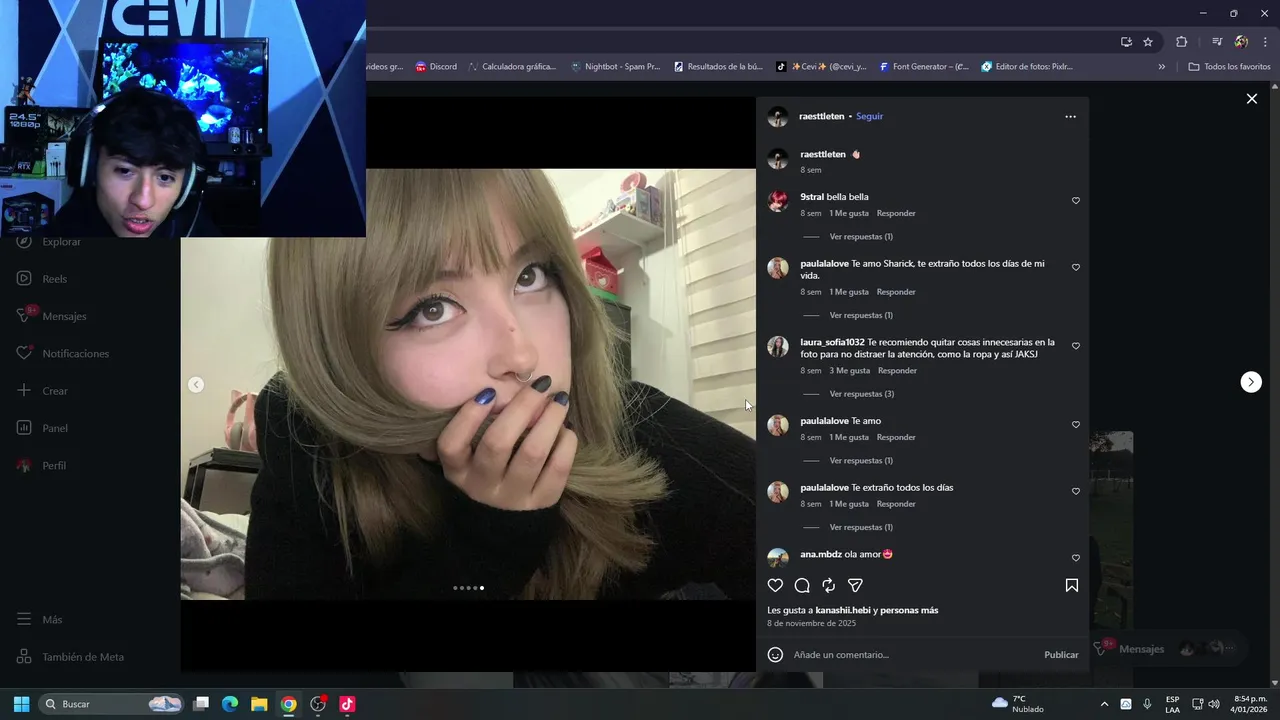Open the three-dot post options menu

[1070, 117]
